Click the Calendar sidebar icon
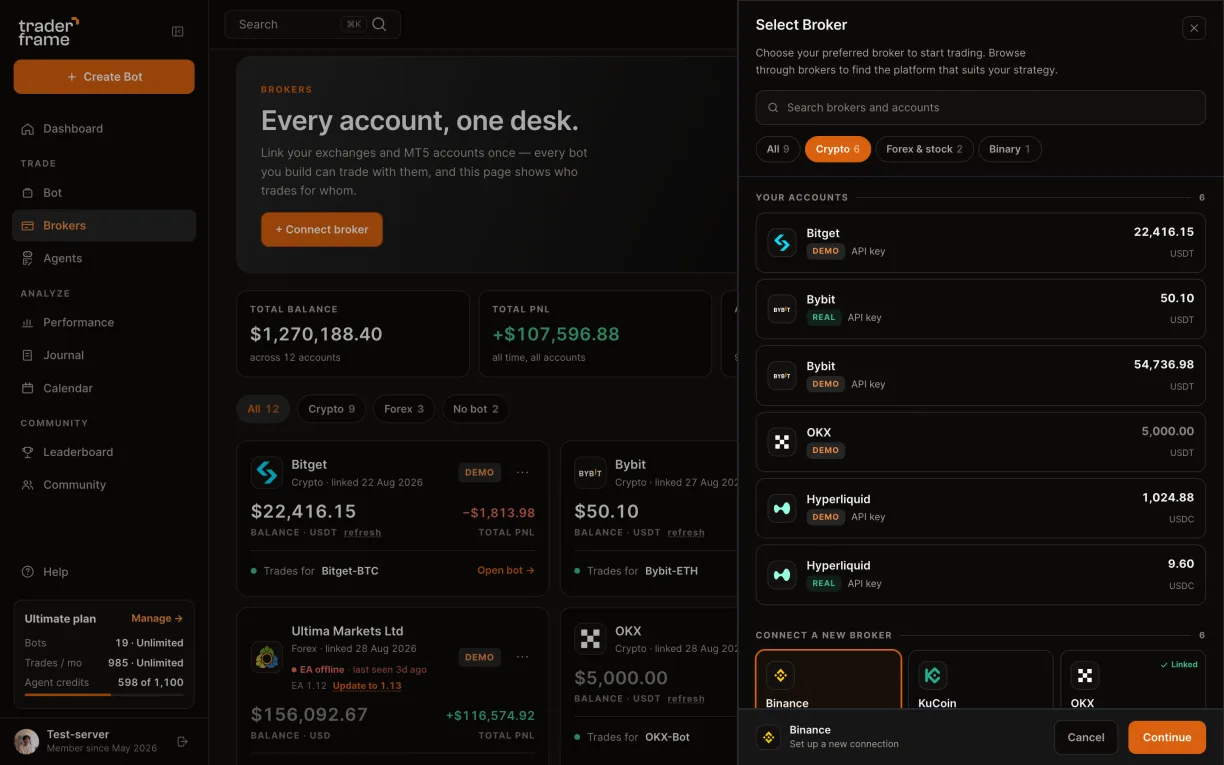 point(28,388)
